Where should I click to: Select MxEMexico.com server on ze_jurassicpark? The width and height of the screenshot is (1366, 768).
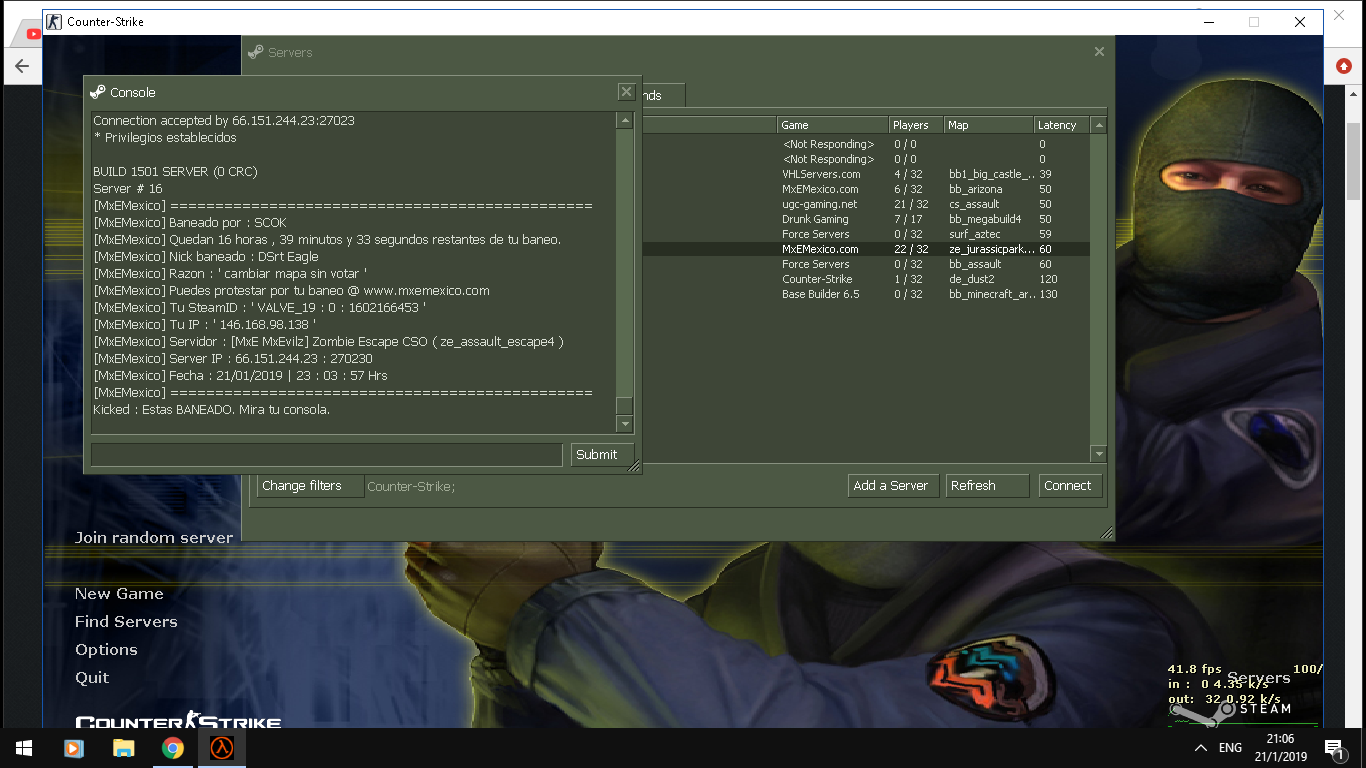click(x=865, y=249)
